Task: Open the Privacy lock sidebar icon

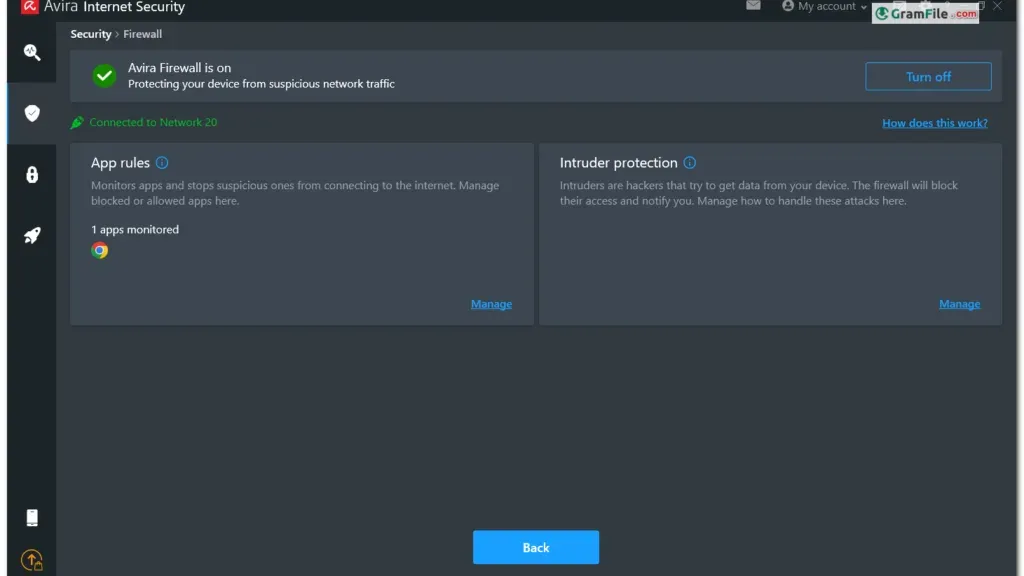Action: [x=32, y=174]
